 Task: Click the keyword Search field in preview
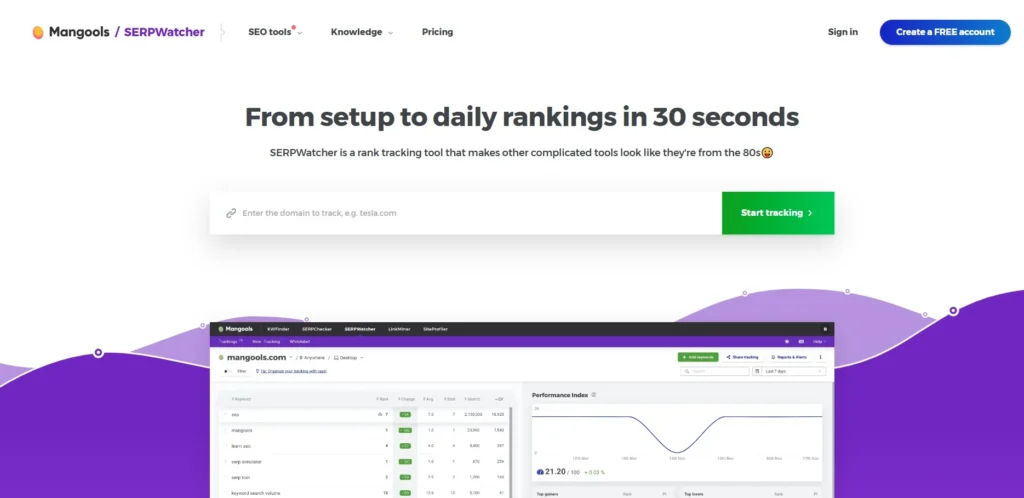(714, 371)
